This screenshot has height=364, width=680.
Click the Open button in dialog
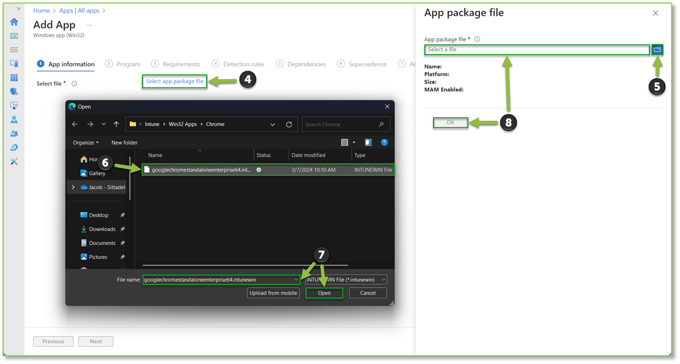pyautogui.click(x=324, y=293)
